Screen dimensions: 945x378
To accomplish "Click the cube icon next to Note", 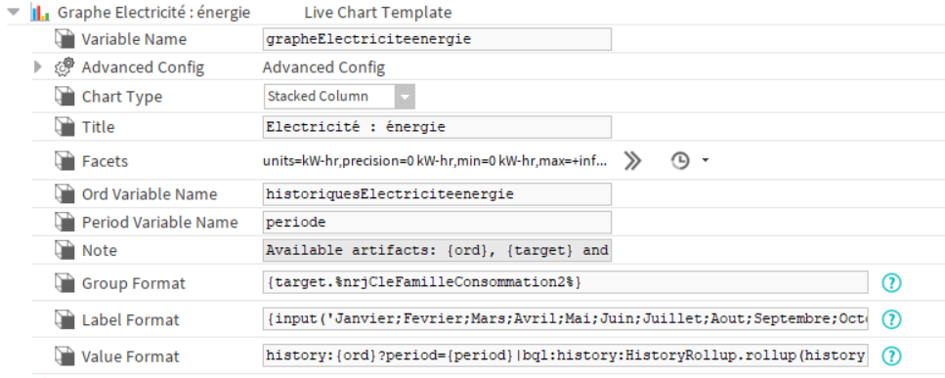I will [64, 251].
